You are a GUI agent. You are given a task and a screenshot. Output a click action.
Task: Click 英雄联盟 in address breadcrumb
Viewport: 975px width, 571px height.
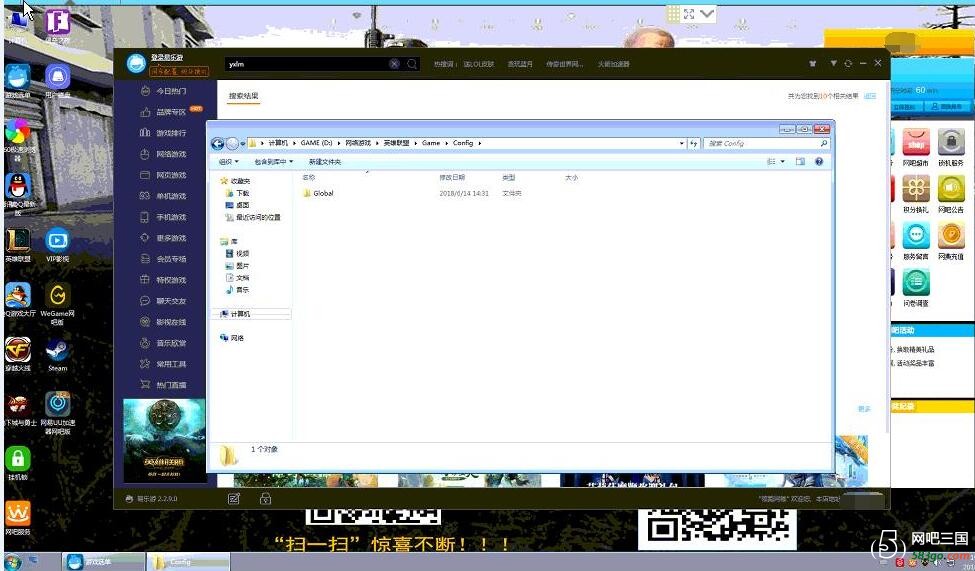click(x=396, y=143)
